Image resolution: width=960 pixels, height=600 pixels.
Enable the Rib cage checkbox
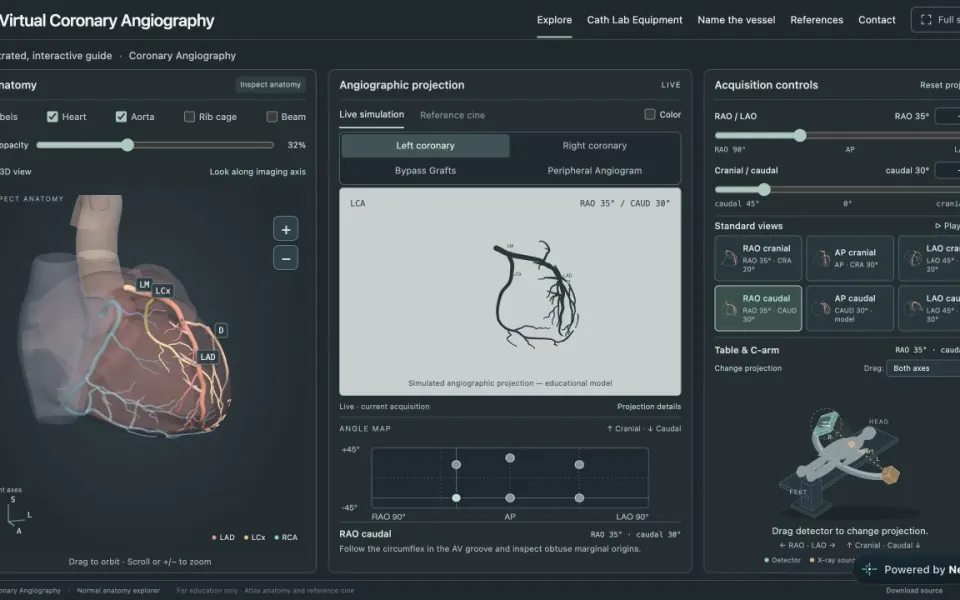point(190,116)
